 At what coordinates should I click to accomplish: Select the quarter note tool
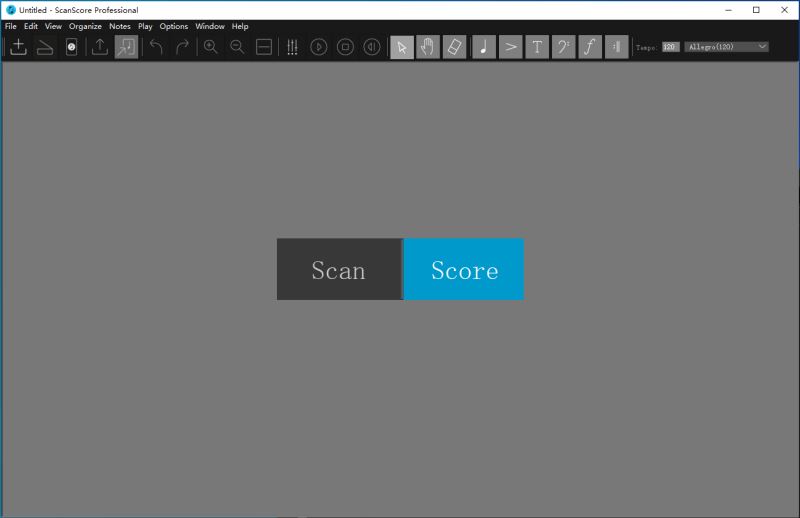[484, 47]
